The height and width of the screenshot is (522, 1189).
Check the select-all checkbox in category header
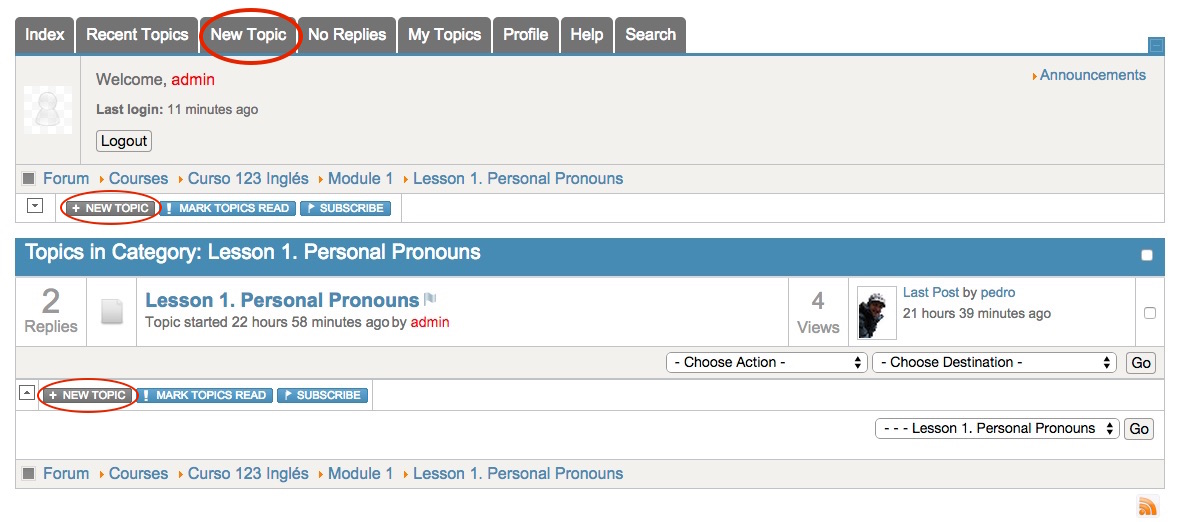pyautogui.click(x=1147, y=255)
